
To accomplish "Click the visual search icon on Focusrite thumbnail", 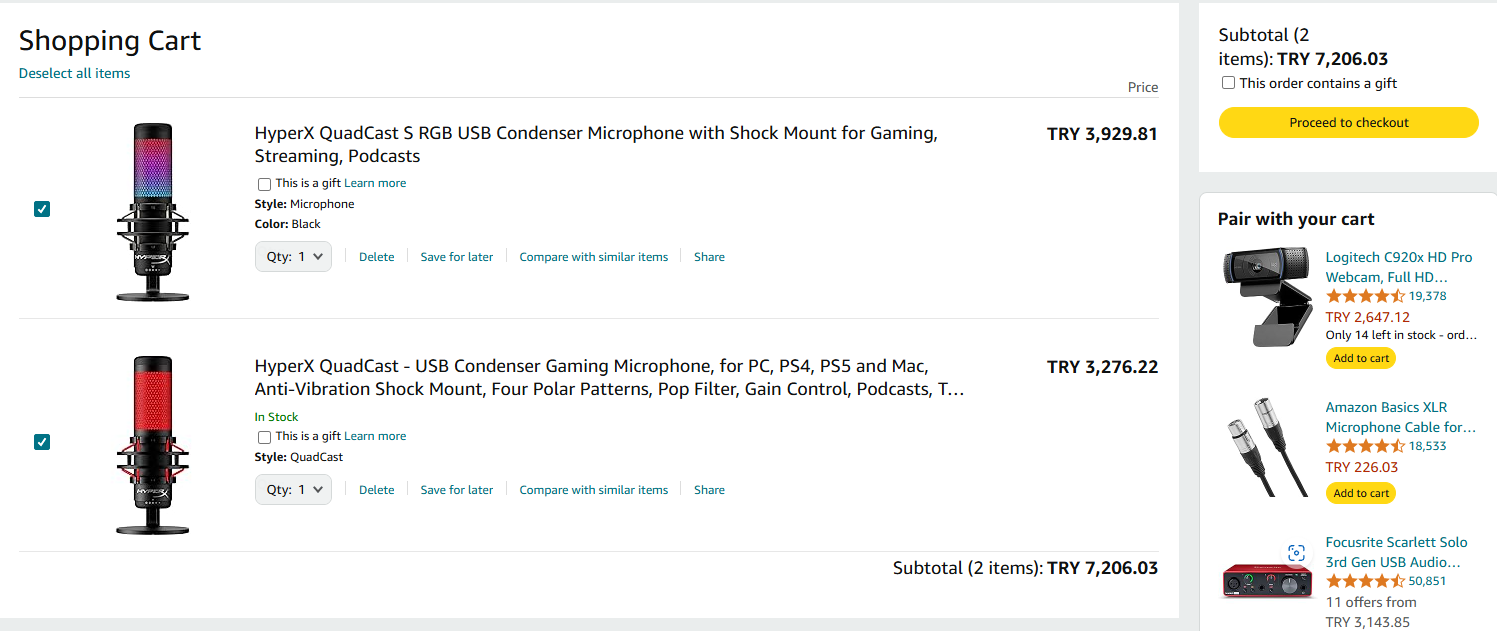I will 1296,553.
